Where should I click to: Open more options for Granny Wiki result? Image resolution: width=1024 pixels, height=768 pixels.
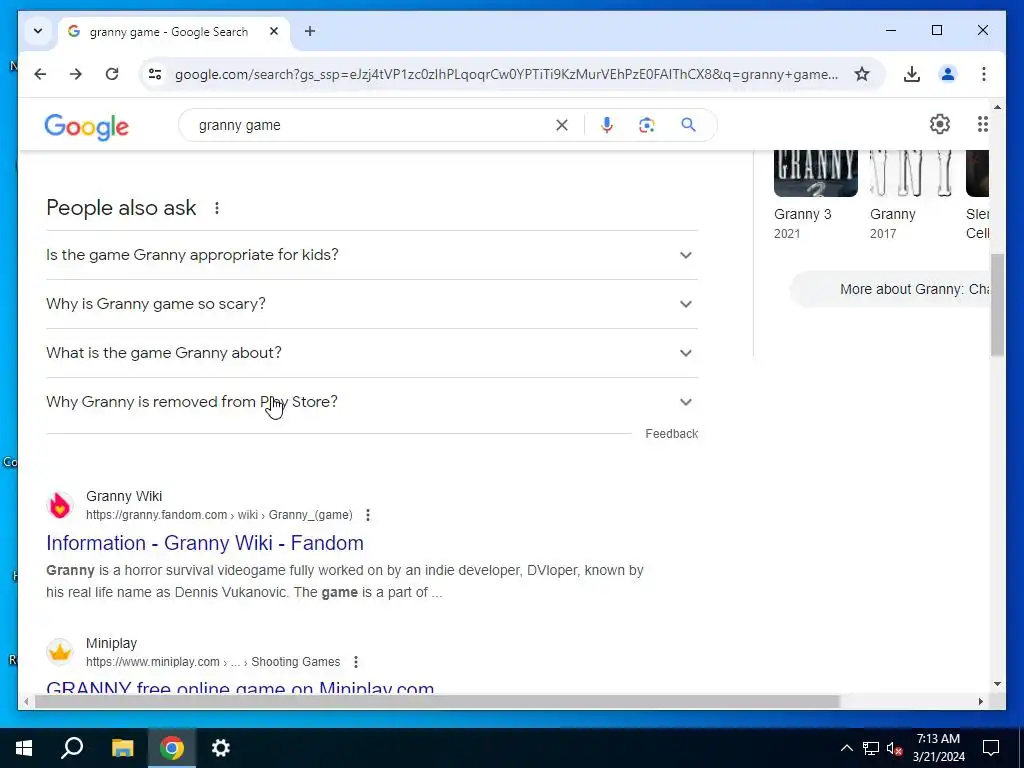[x=368, y=515]
